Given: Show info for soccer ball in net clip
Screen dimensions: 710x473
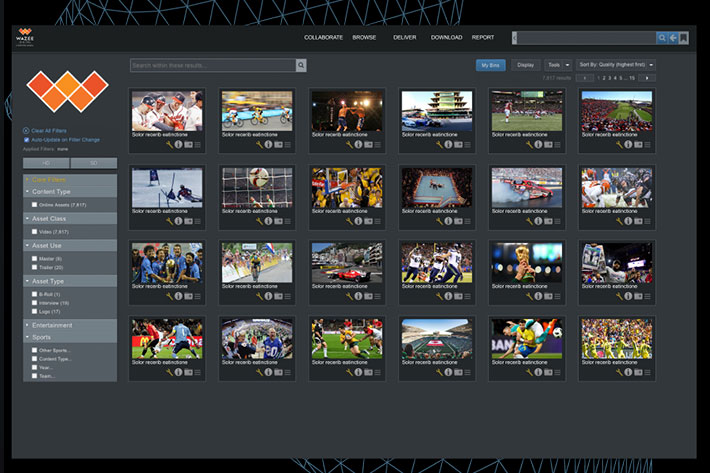Looking at the screenshot, I should (x=269, y=221).
